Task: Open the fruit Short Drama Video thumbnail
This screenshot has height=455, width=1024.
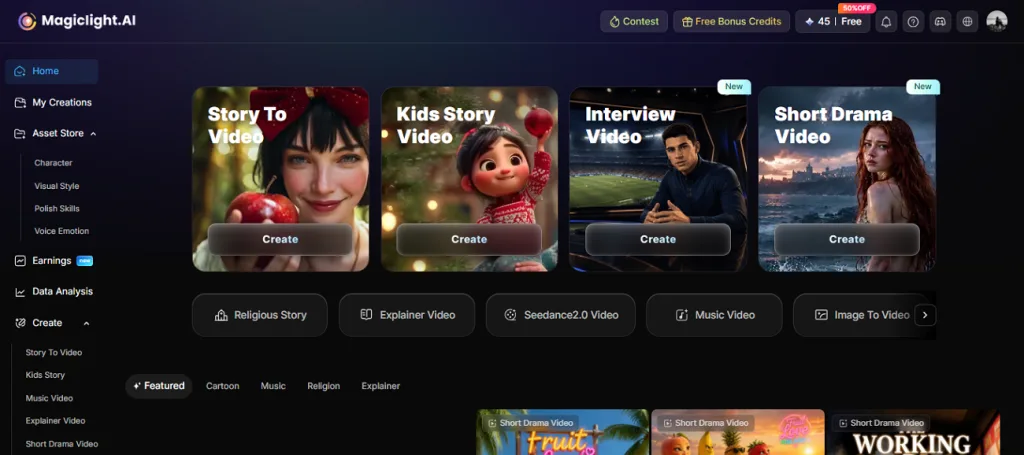Action: 562,432
